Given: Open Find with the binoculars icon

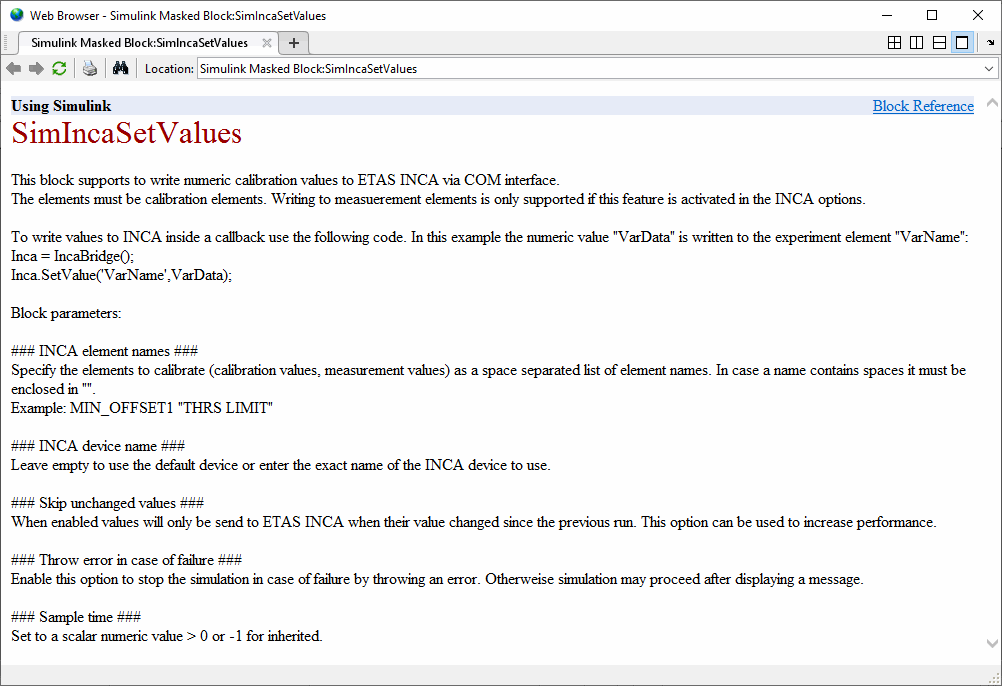Looking at the screenshot, I should pos(121,68).
